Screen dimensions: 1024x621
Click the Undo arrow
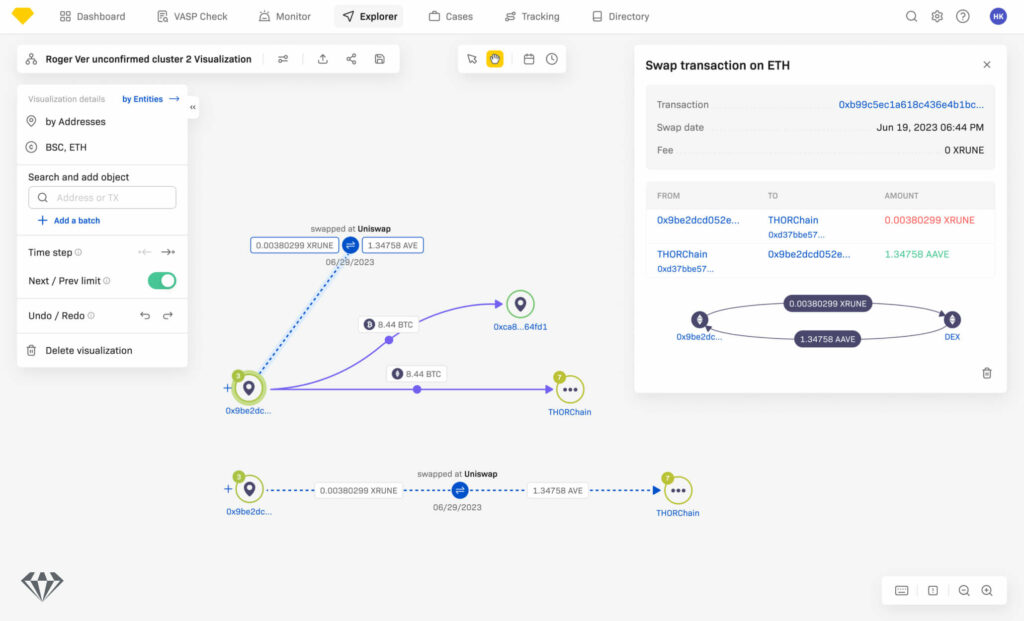(145, 315)
